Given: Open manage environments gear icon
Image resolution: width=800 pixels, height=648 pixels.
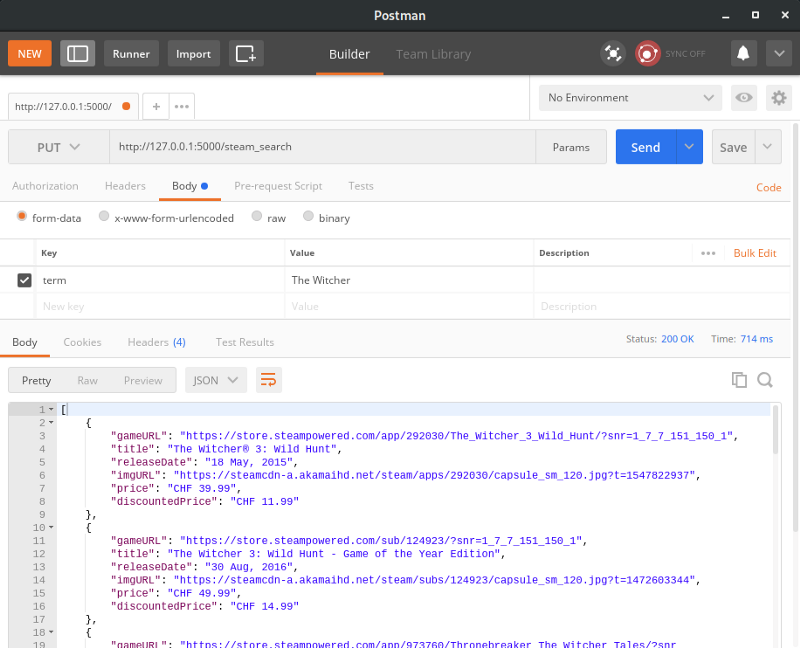Looking at the screenshot, I should 779,97.
